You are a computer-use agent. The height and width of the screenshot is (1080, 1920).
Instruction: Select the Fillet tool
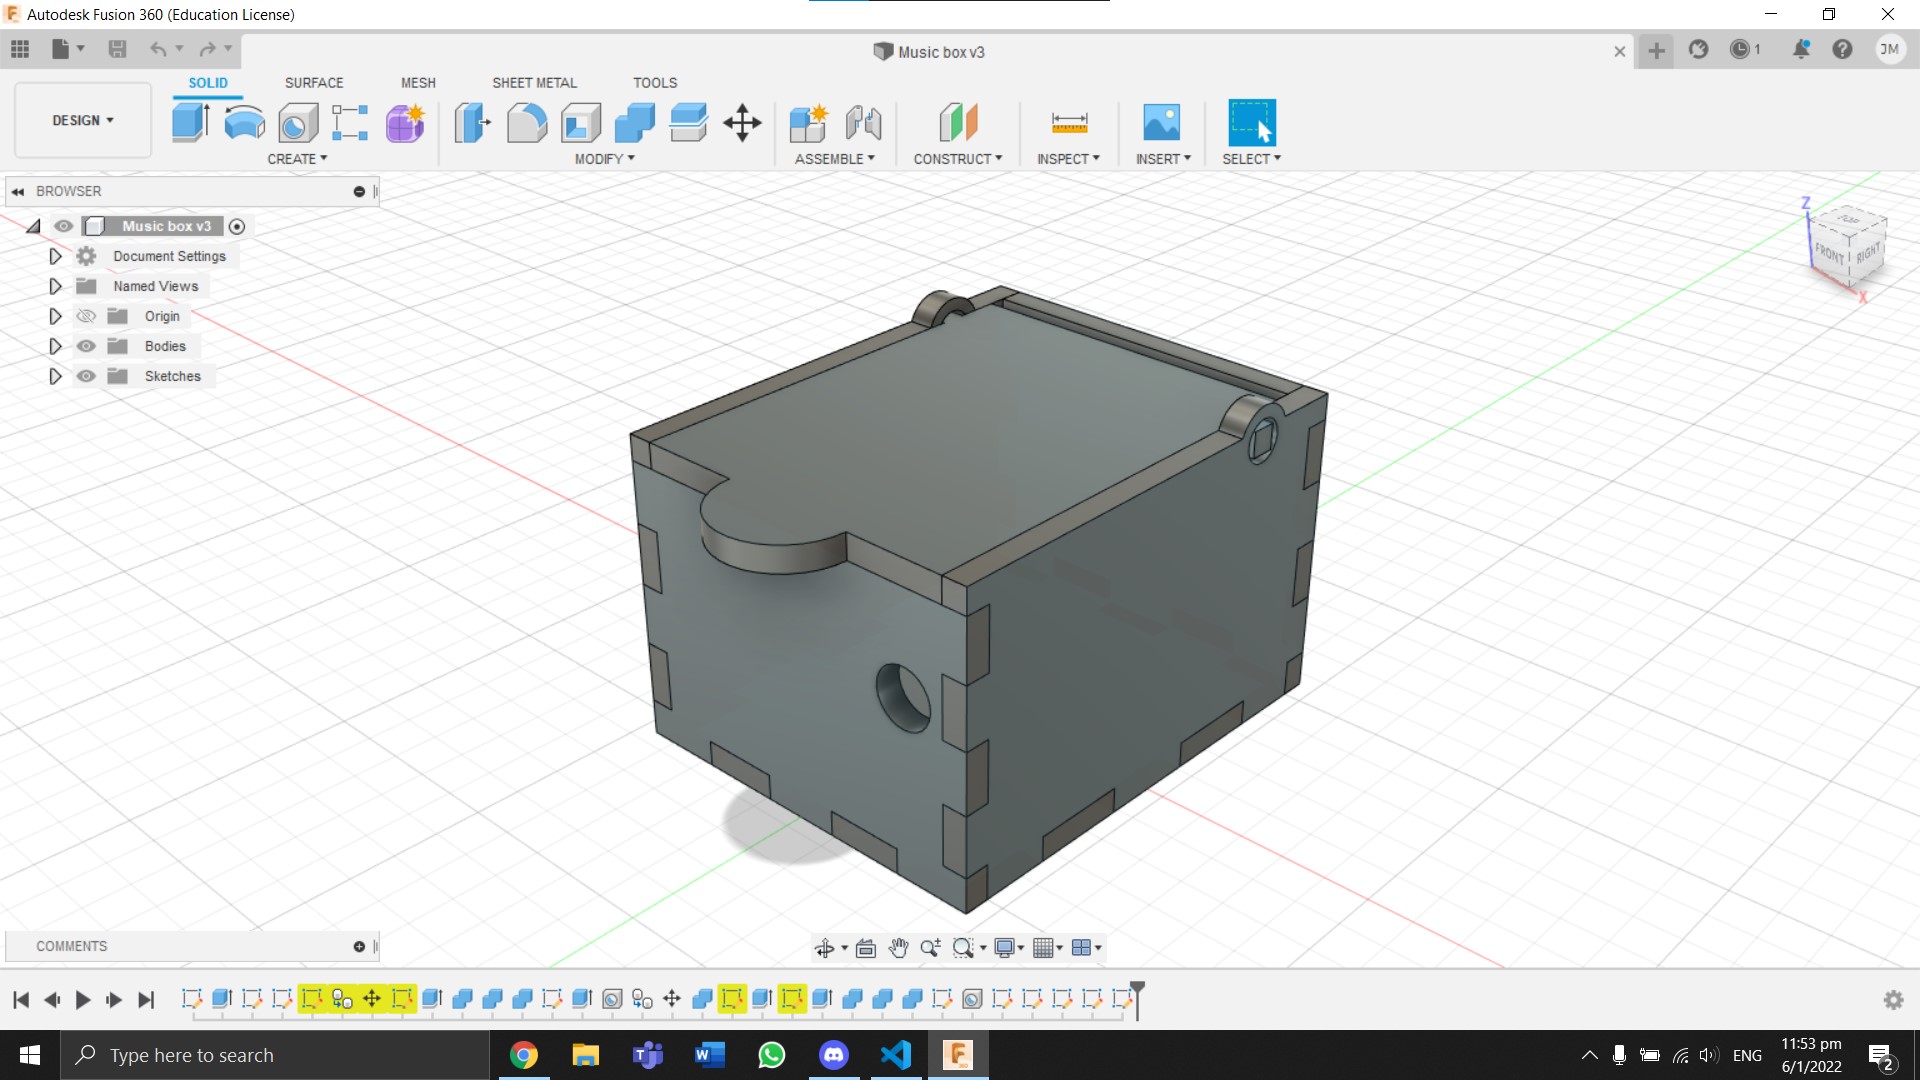coord(527,123)
